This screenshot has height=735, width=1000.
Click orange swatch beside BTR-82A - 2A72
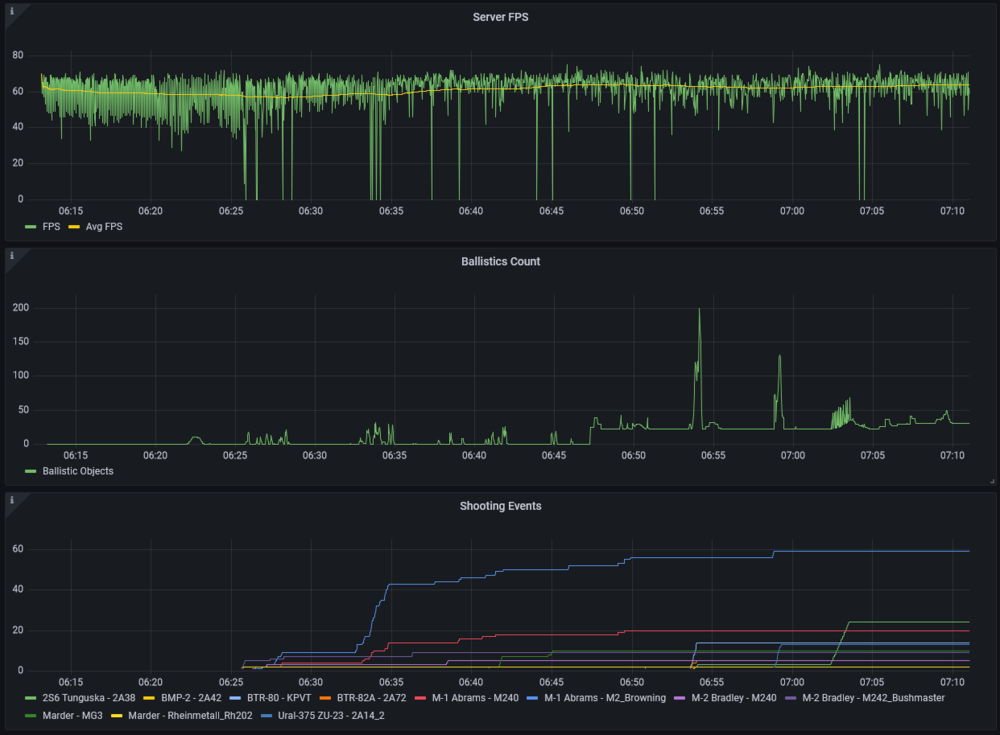pos(325,698)
